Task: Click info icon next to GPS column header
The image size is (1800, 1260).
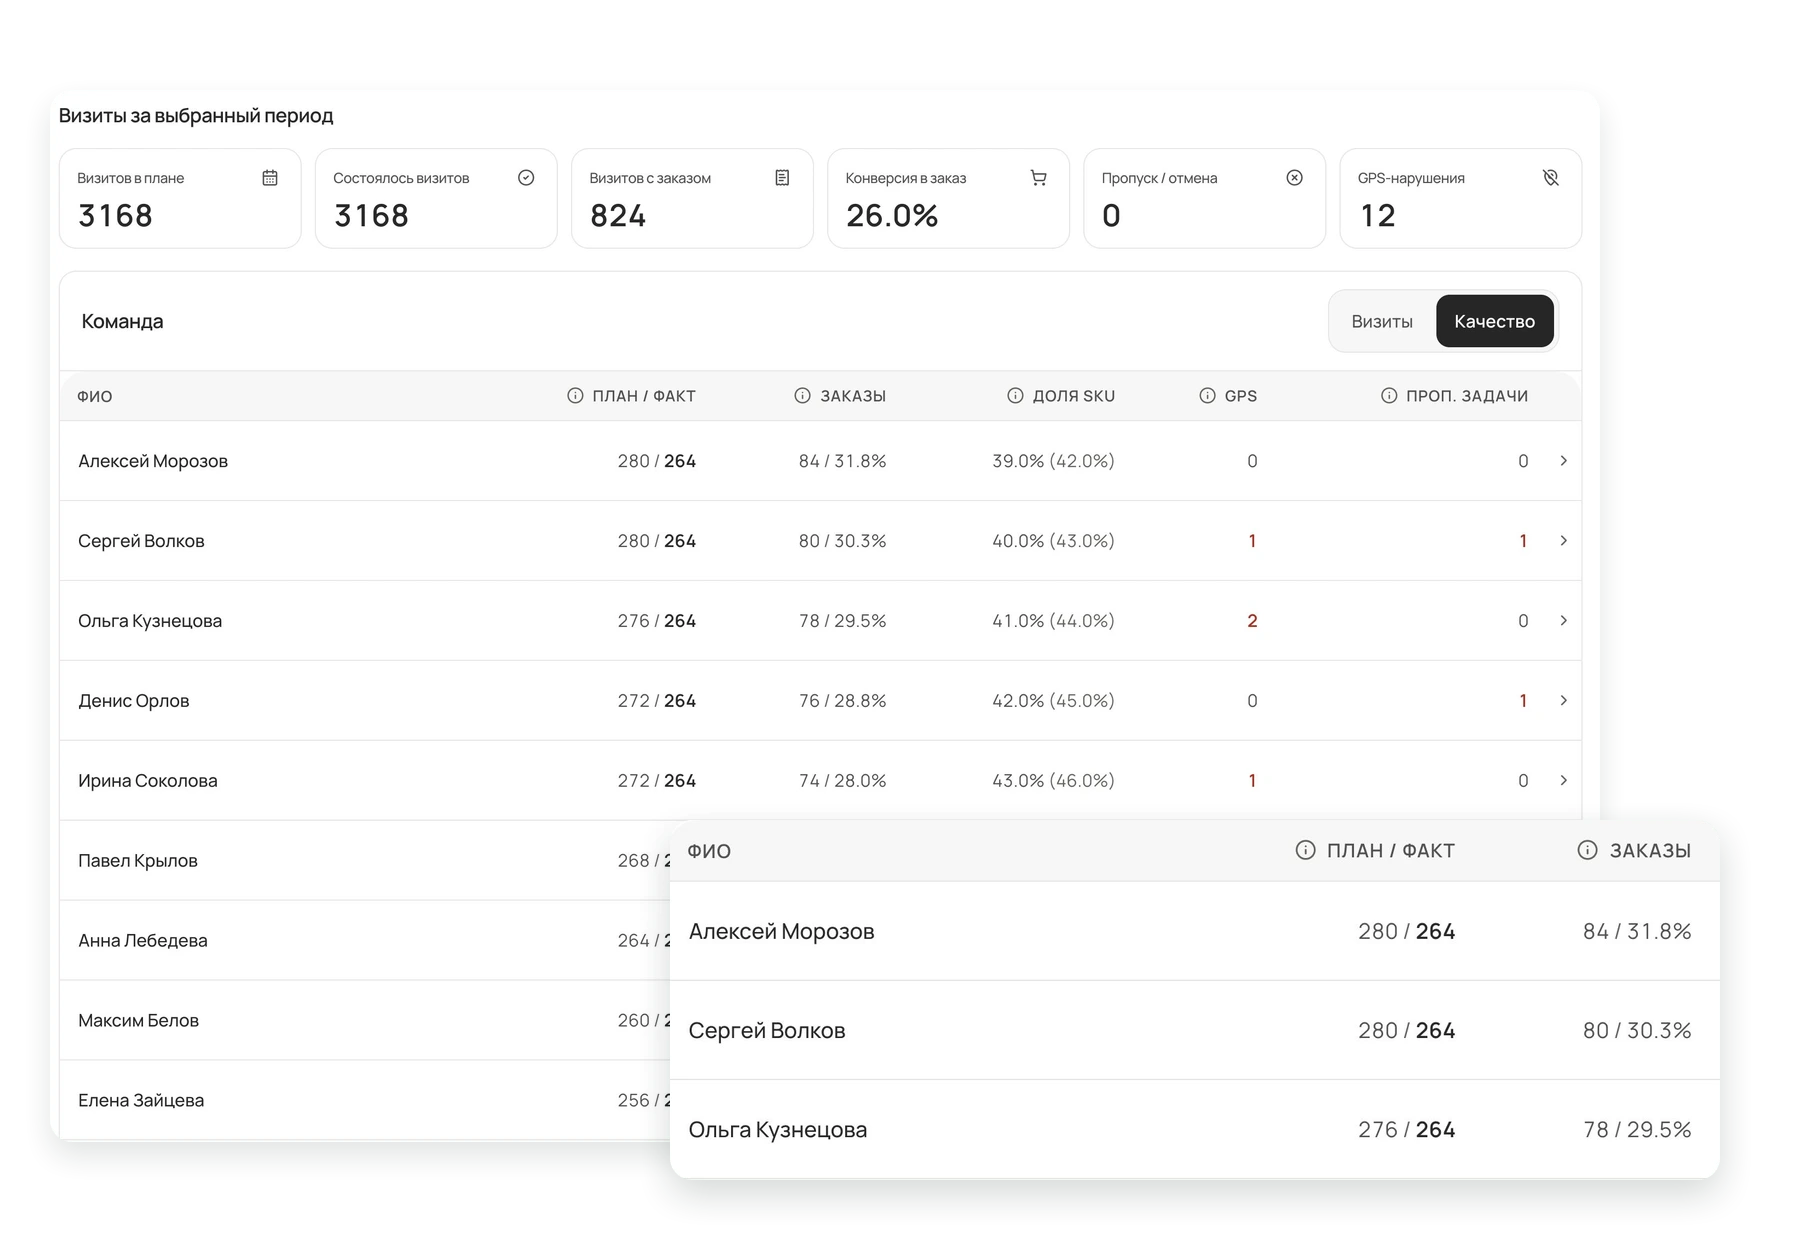Action: (1207, 396)
